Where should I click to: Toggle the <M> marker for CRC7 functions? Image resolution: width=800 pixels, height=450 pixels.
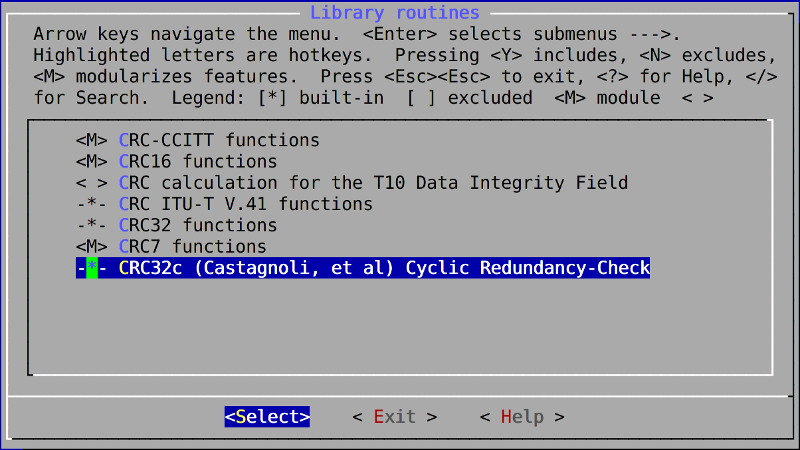[x=92, y=247]
